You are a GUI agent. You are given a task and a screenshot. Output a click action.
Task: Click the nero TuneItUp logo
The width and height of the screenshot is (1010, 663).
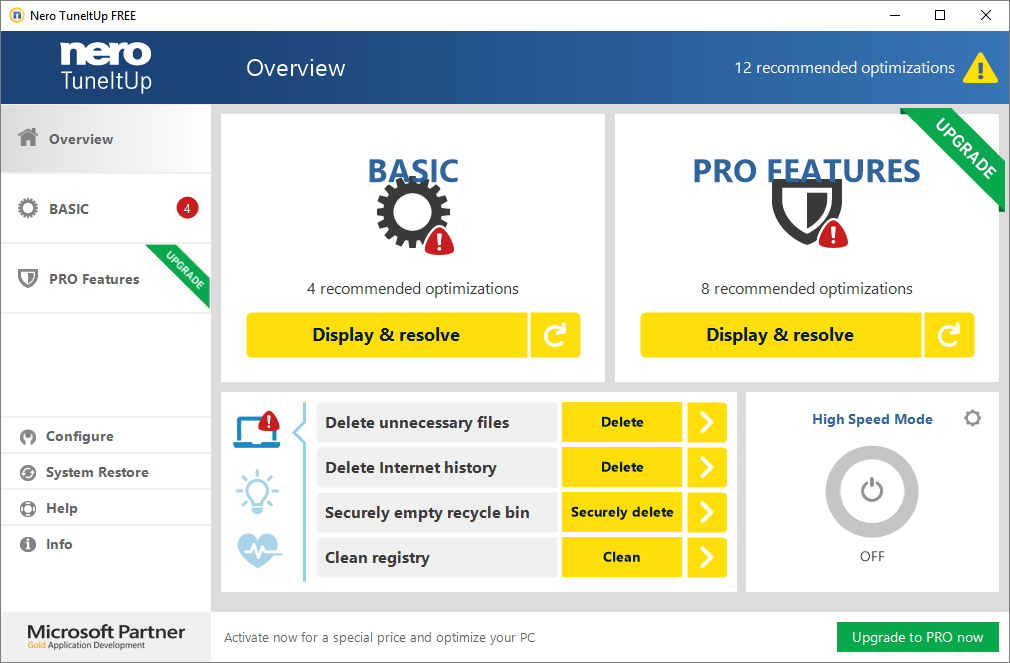coord(106,67)
